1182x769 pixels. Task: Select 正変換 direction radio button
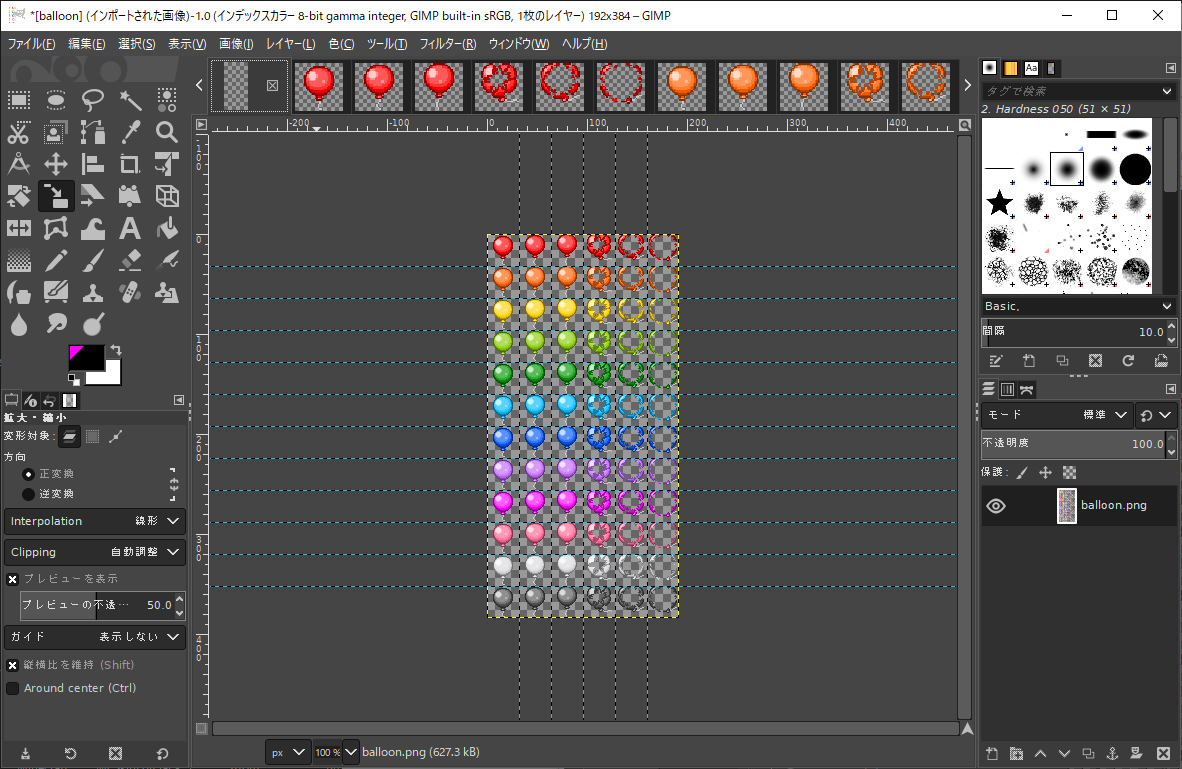29,474
